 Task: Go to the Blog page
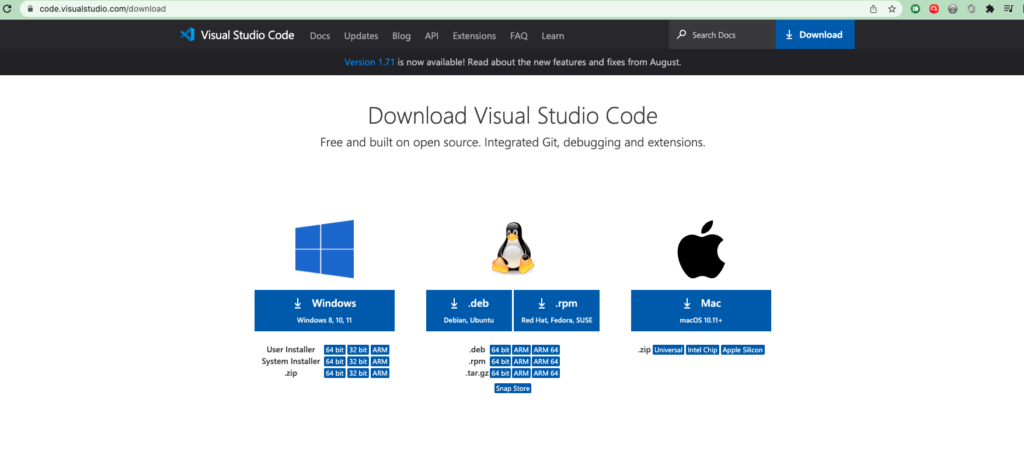(x=402, y=36)
